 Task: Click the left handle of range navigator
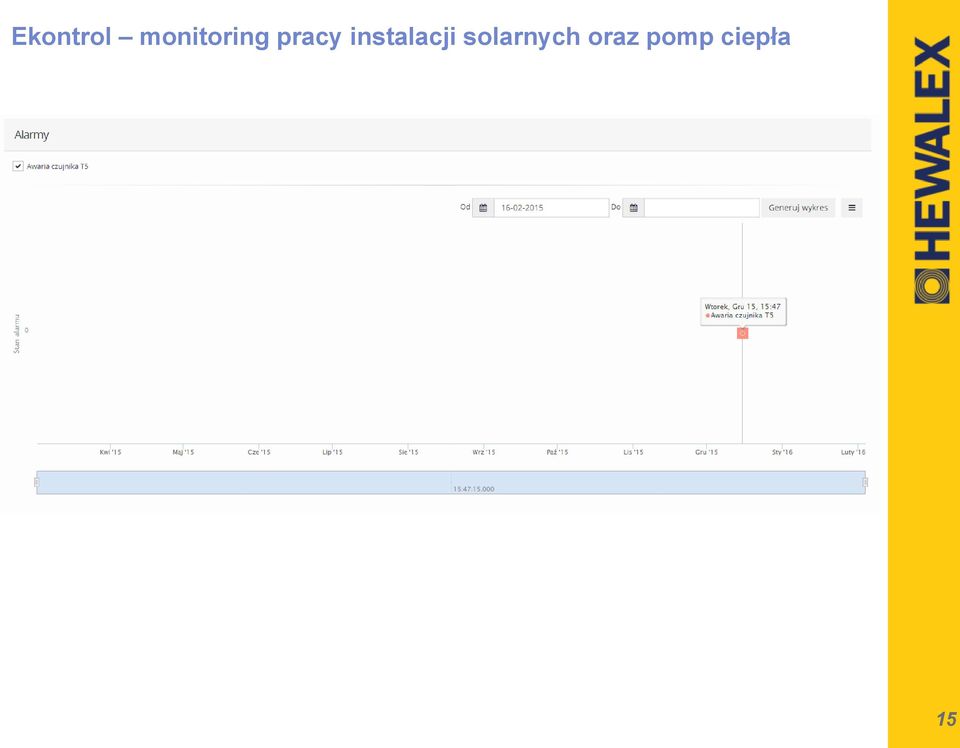[x=37, y=482]
